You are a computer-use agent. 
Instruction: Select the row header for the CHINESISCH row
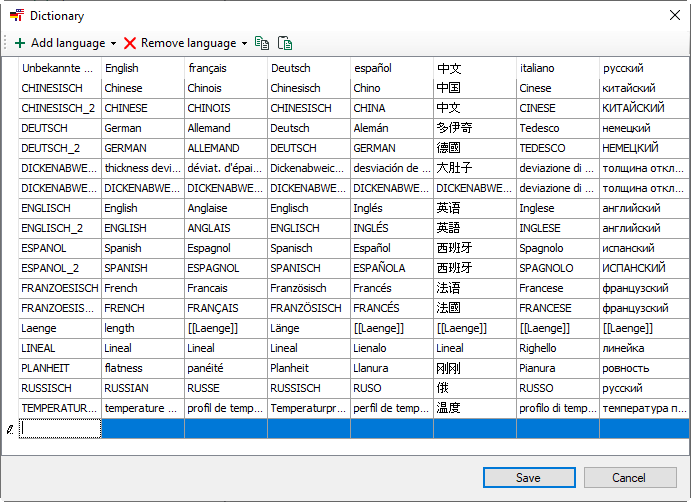tap(10, 88)
